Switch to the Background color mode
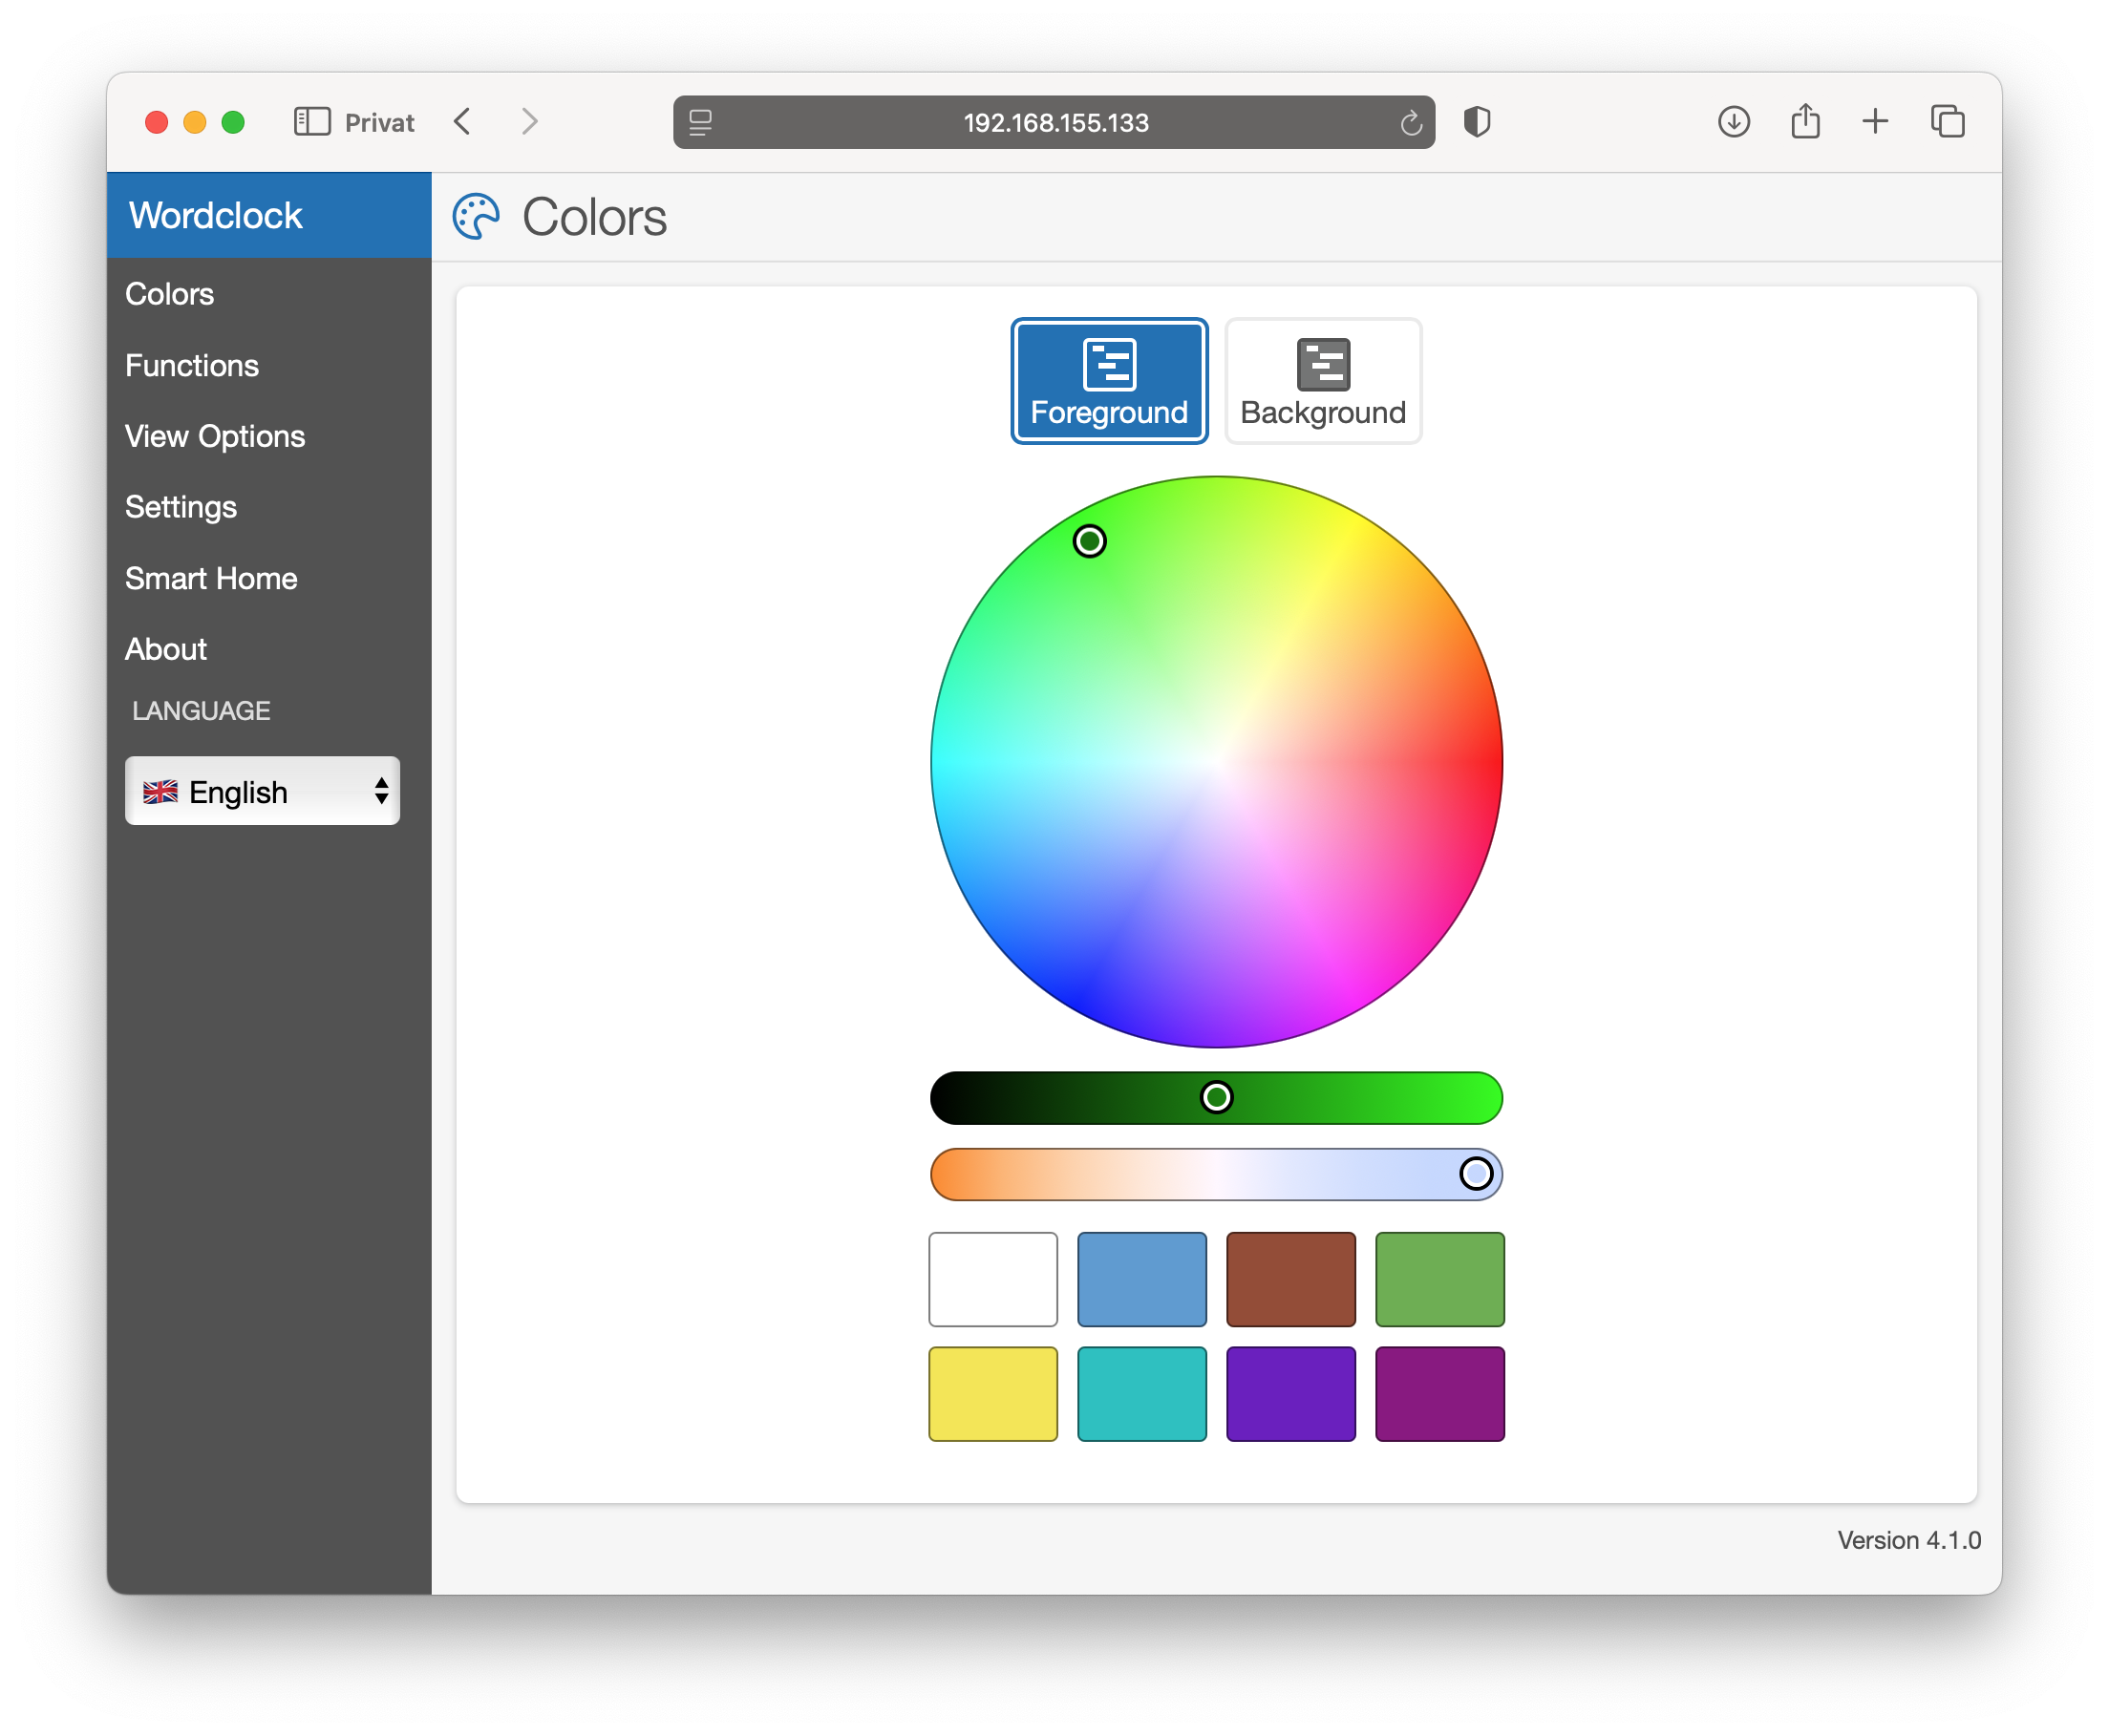2109x1736 pixels. click(1322, 381)
